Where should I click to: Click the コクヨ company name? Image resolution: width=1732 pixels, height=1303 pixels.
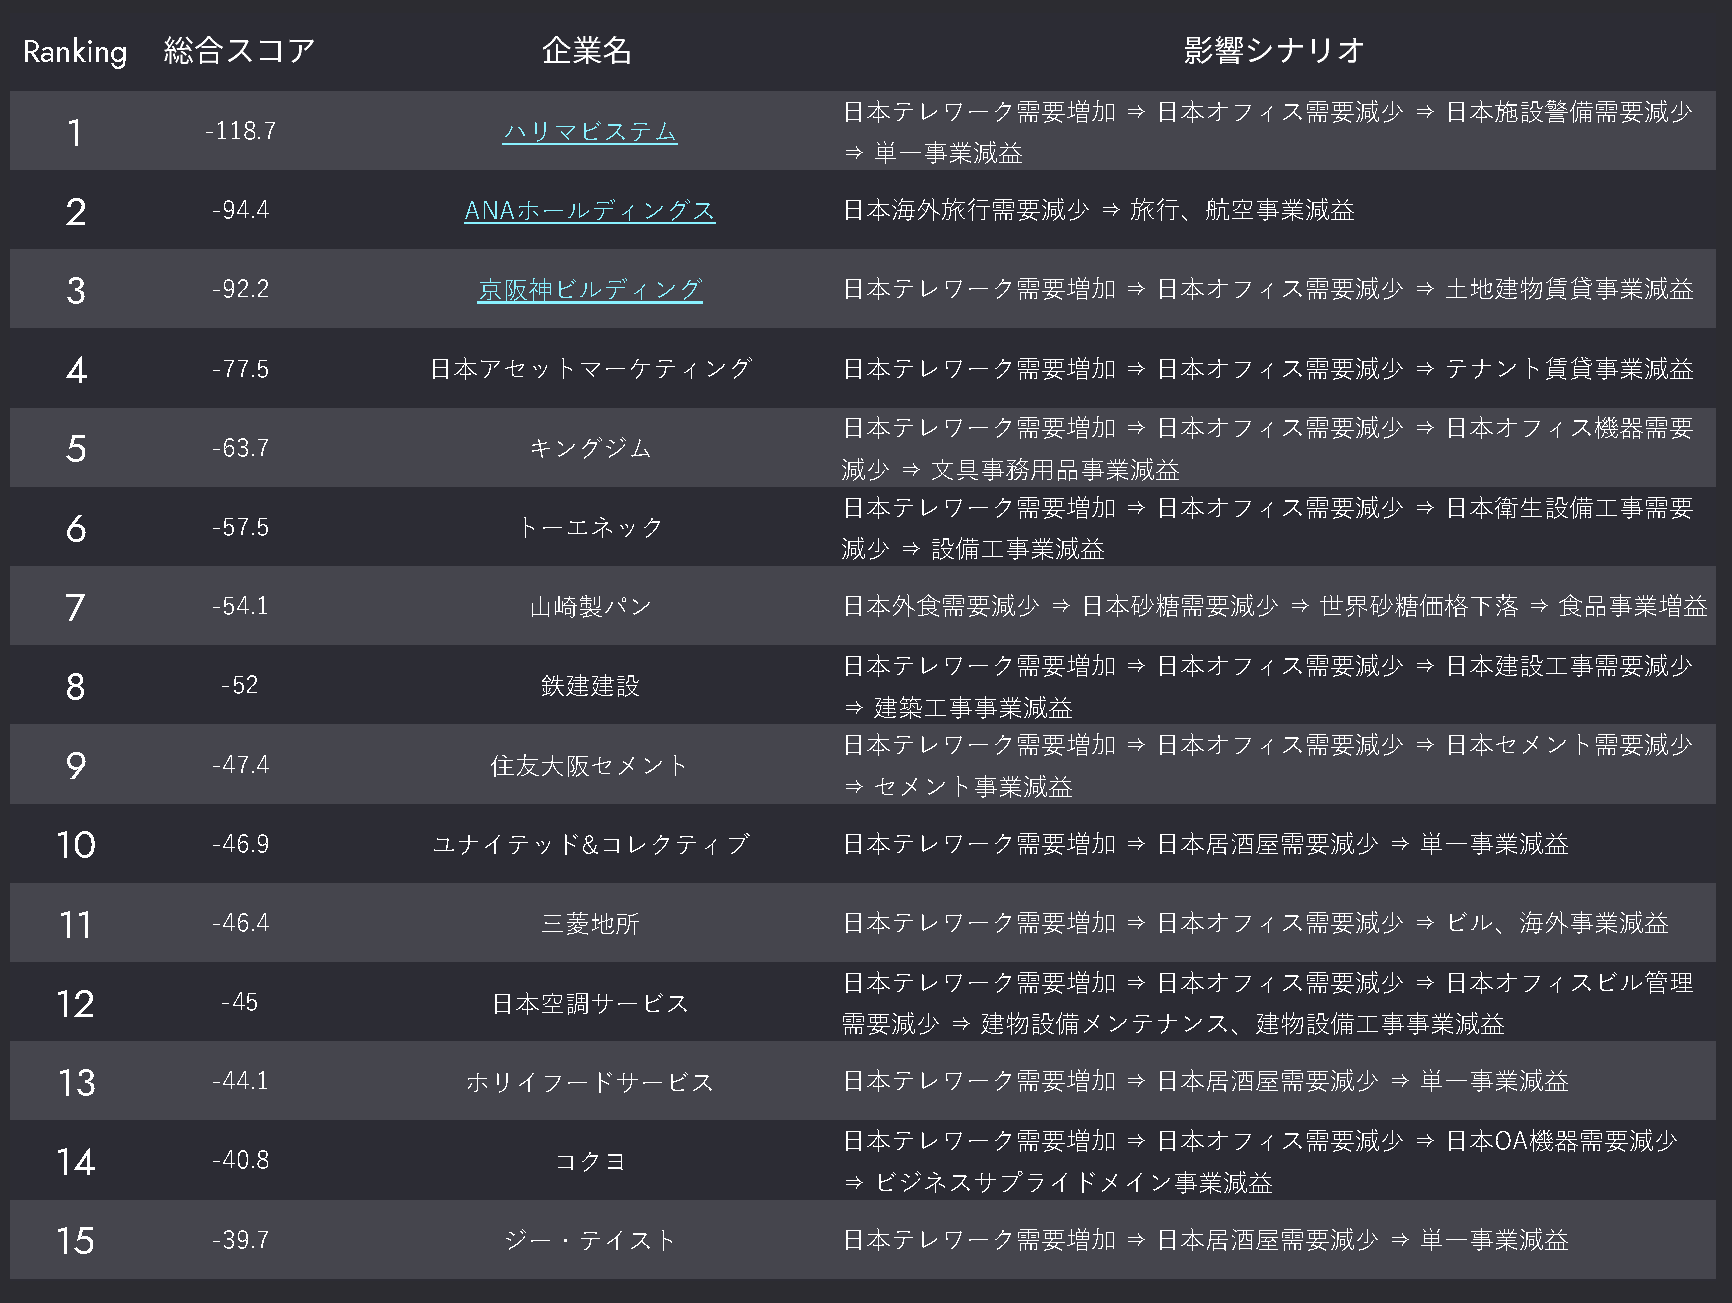point(590,1161)
